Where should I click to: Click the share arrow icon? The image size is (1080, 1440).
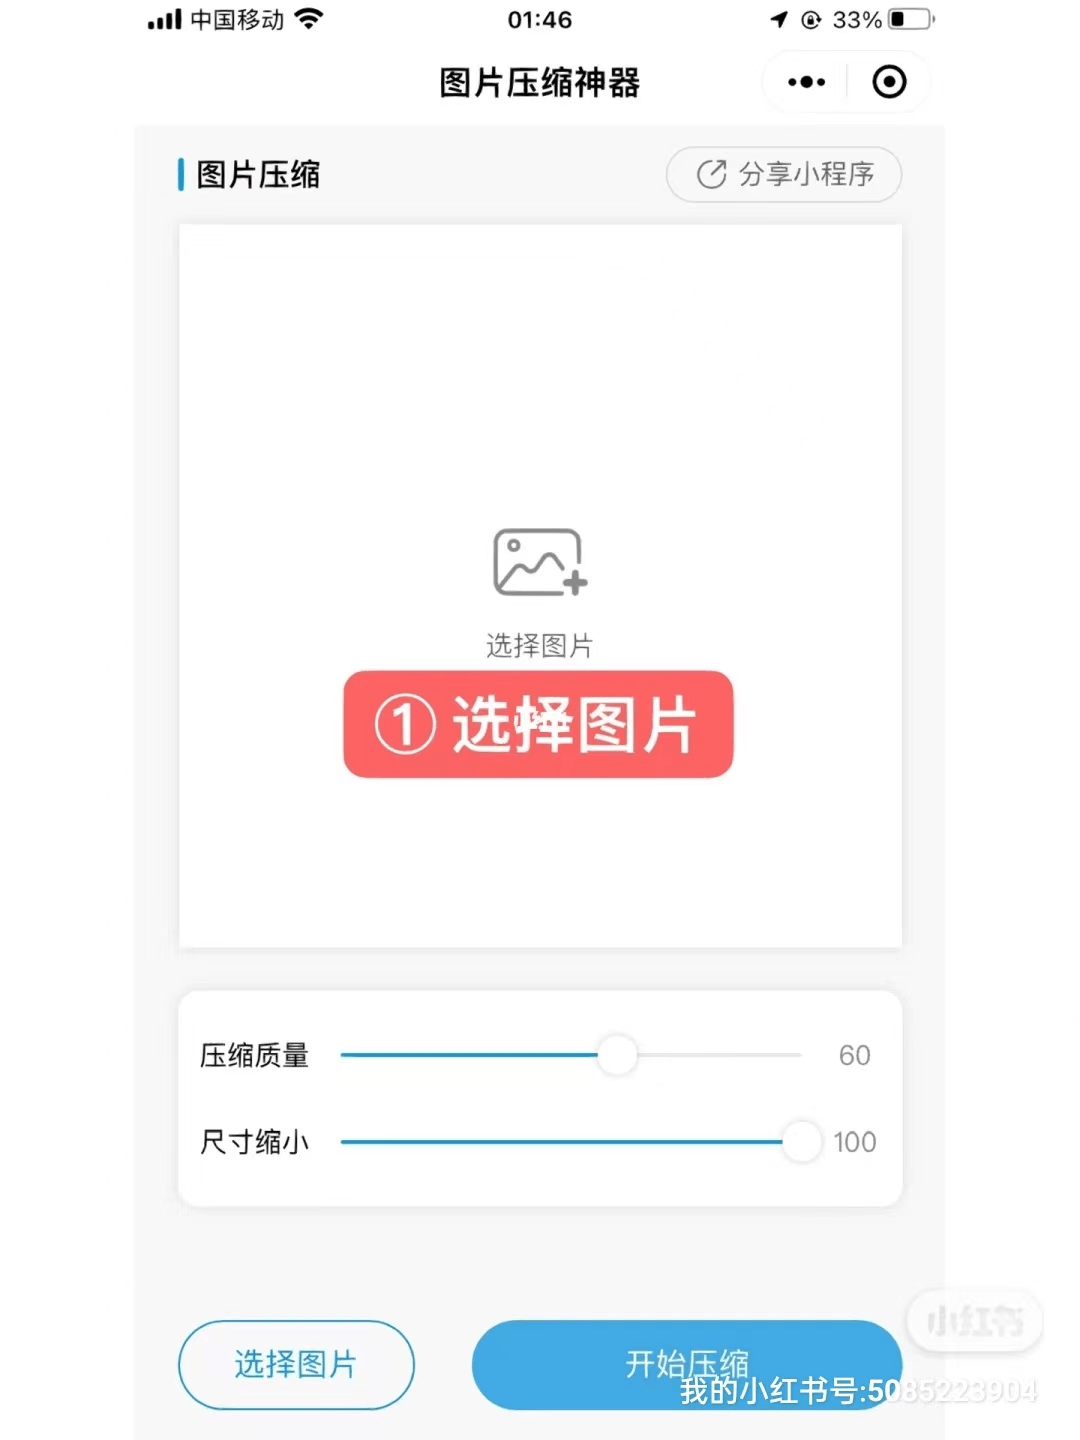coord(711,174)
